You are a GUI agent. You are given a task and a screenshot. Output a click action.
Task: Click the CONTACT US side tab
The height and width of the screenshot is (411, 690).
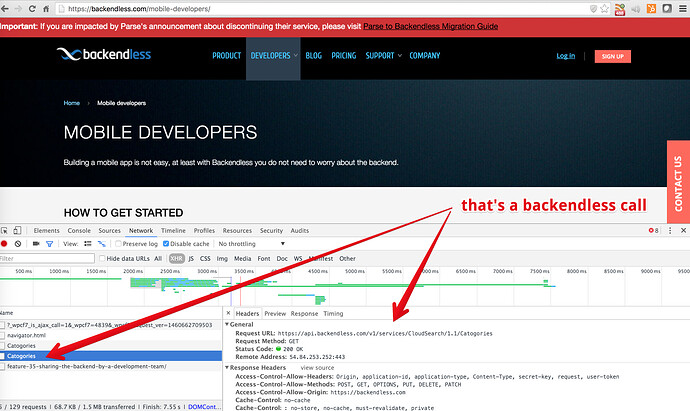678,182
